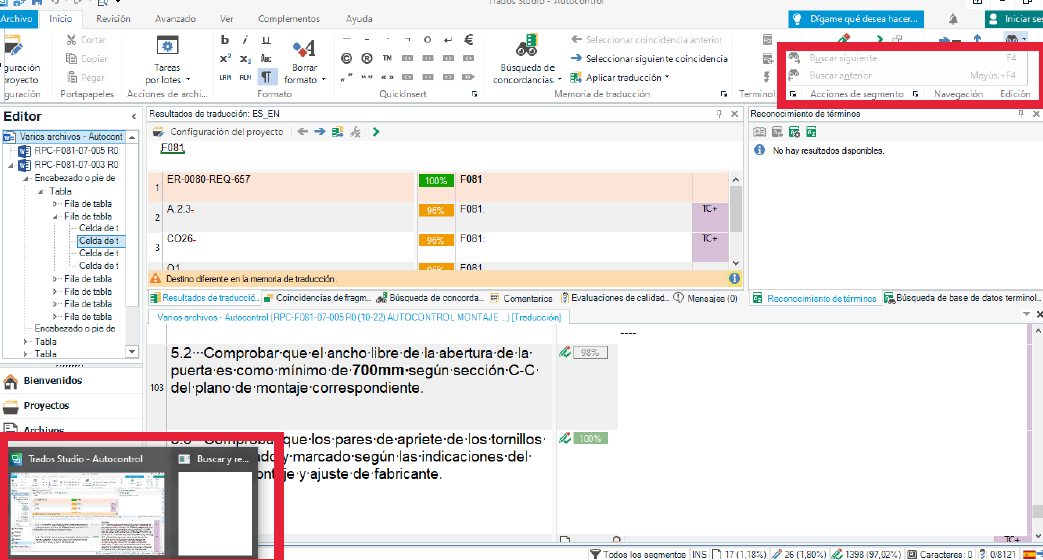Toggle INS insert mode in status bar
This screenshot has width=1043, height=560.
point(699,554)
